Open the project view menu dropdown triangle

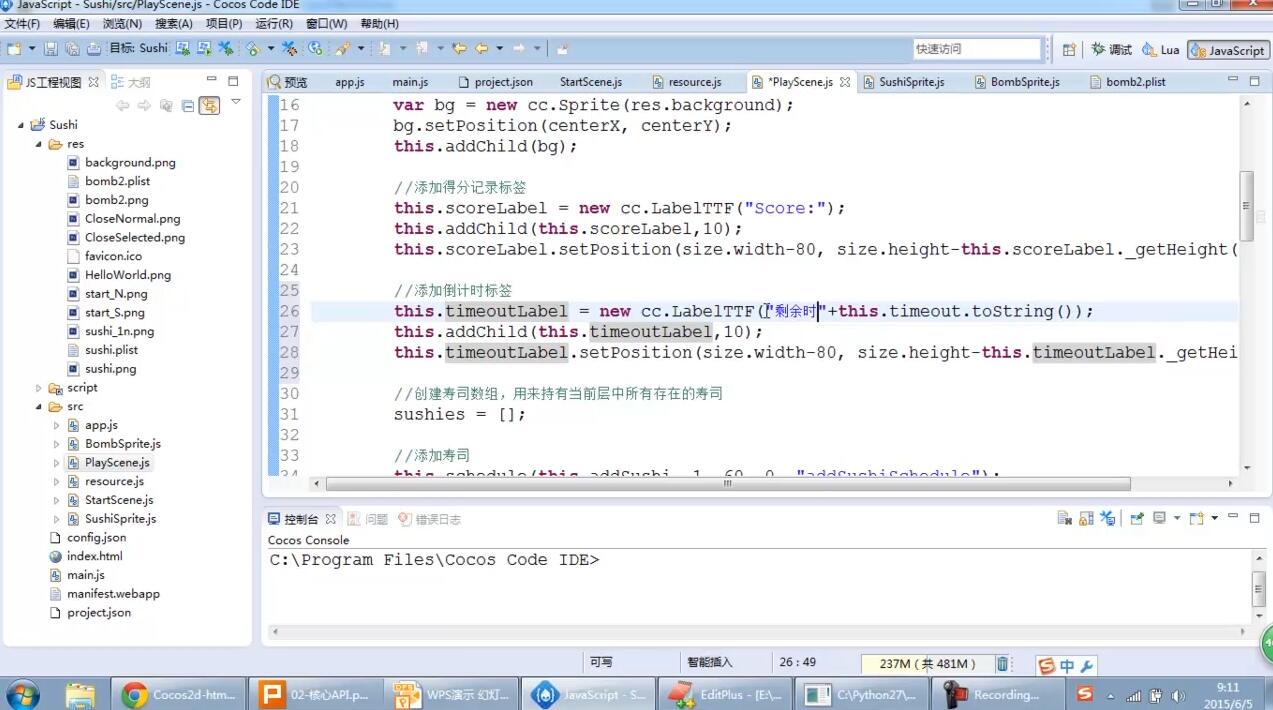[x=236, y=102]
